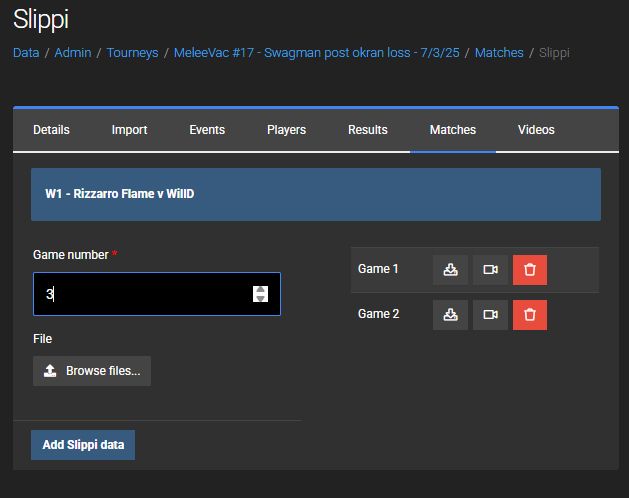629x498 pixels.
Task: Click the W1 - Rizzarro Flame v WillD header
Action: click(316, 194)
